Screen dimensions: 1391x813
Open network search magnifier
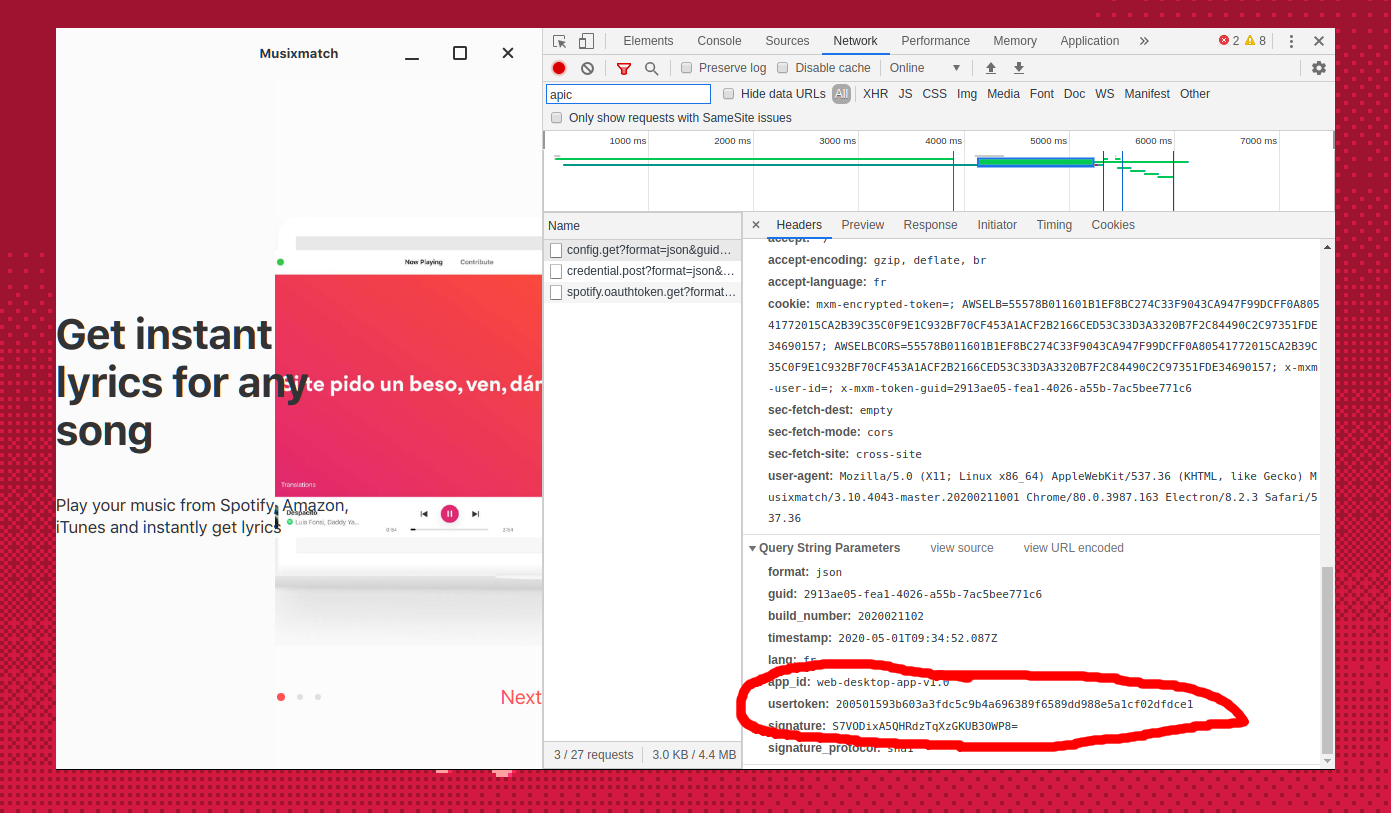point(651,68)
